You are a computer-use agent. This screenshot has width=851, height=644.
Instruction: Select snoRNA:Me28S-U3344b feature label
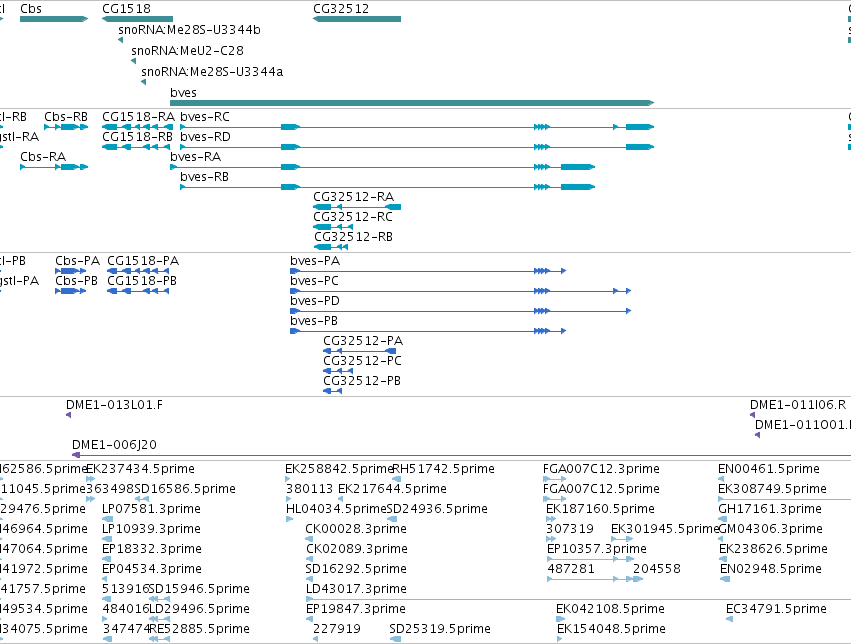pyautogui.click(x=189, y=30)
